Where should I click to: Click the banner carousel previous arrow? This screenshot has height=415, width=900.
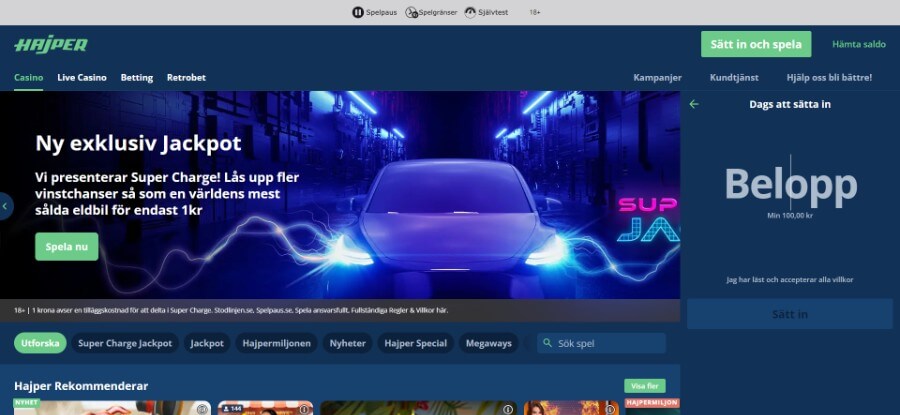pos(6,206)
